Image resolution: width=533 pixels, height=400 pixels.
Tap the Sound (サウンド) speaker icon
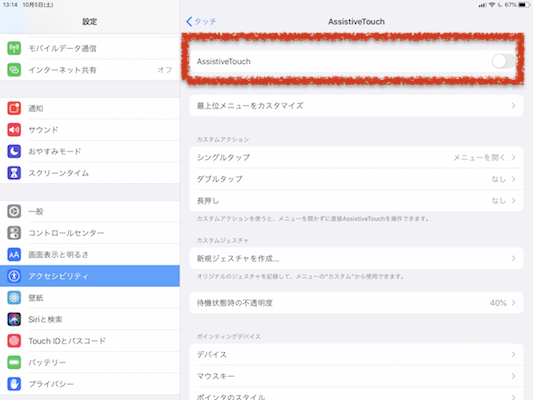[14, 129]
